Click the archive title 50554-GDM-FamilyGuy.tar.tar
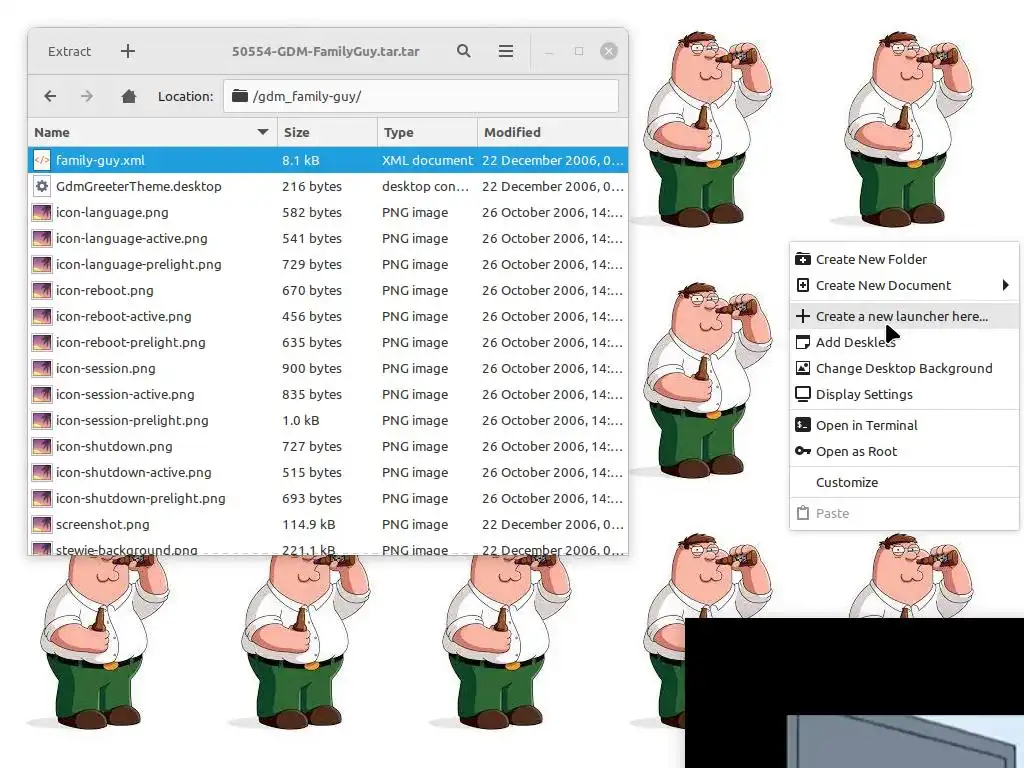1024x768 pixels. pos(325,51)
